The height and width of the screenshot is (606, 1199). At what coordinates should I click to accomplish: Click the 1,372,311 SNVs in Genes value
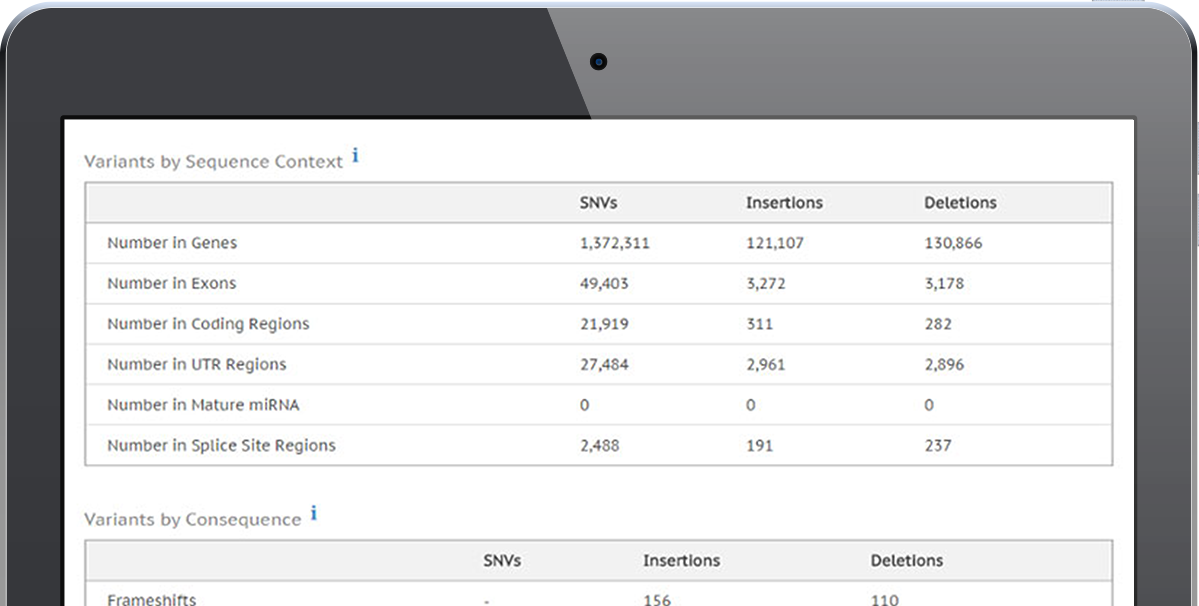click(x=614, y=243)
